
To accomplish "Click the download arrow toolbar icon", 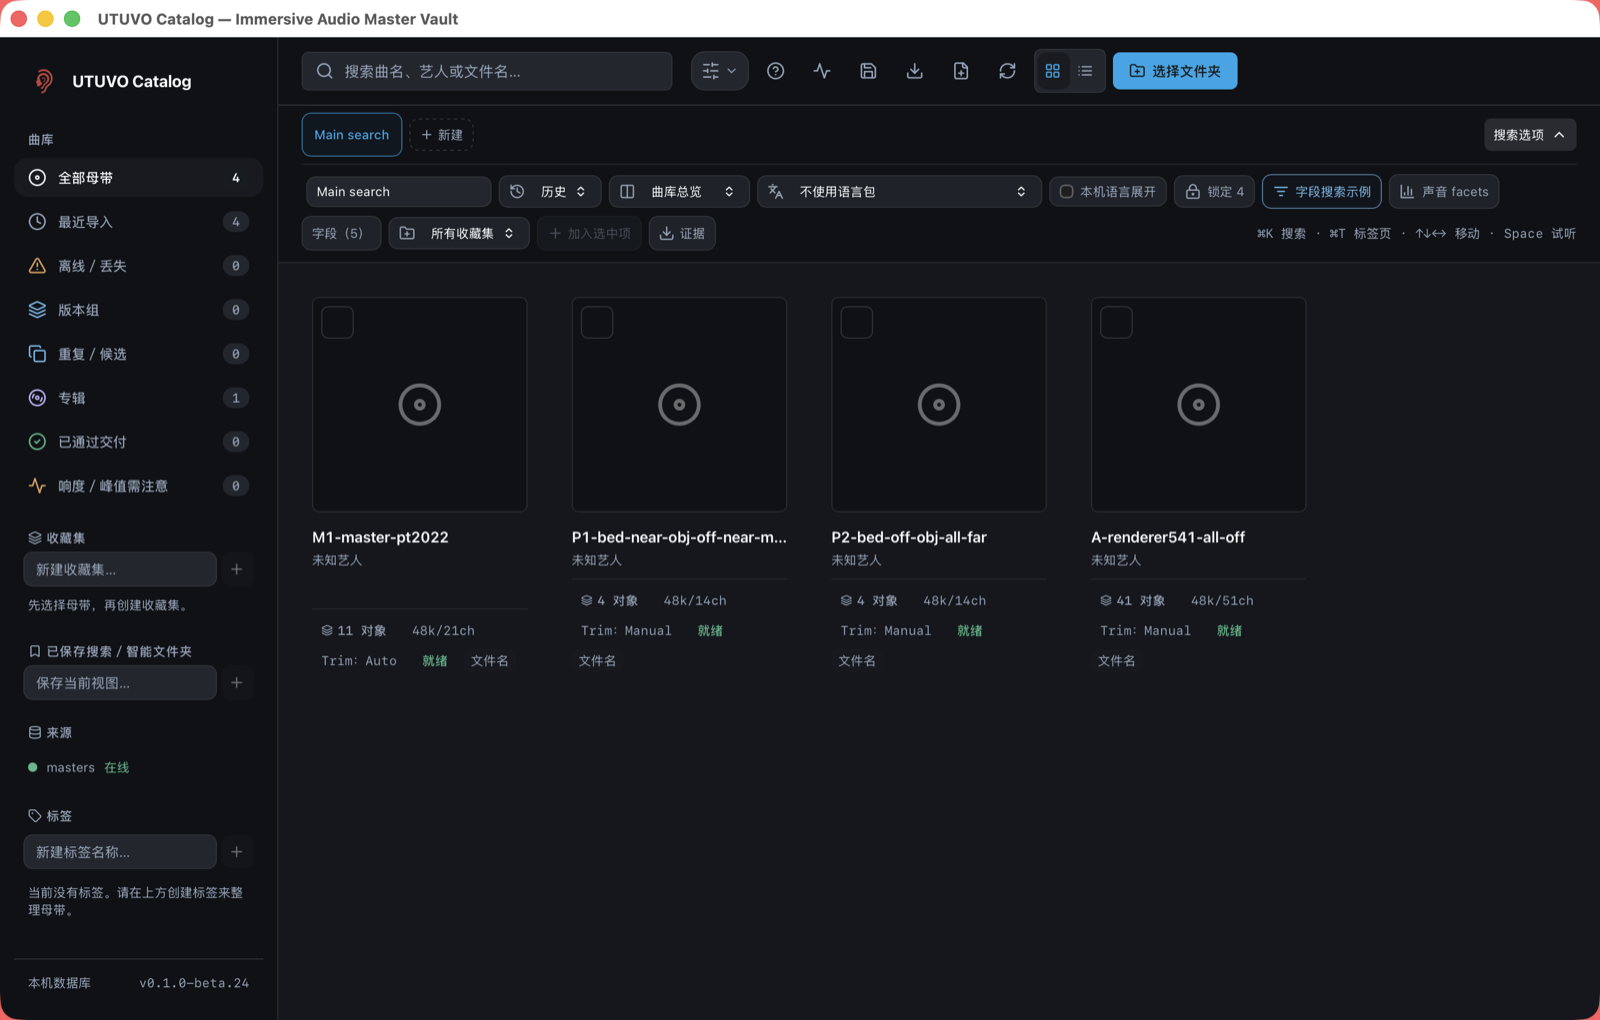I will 914,71.
